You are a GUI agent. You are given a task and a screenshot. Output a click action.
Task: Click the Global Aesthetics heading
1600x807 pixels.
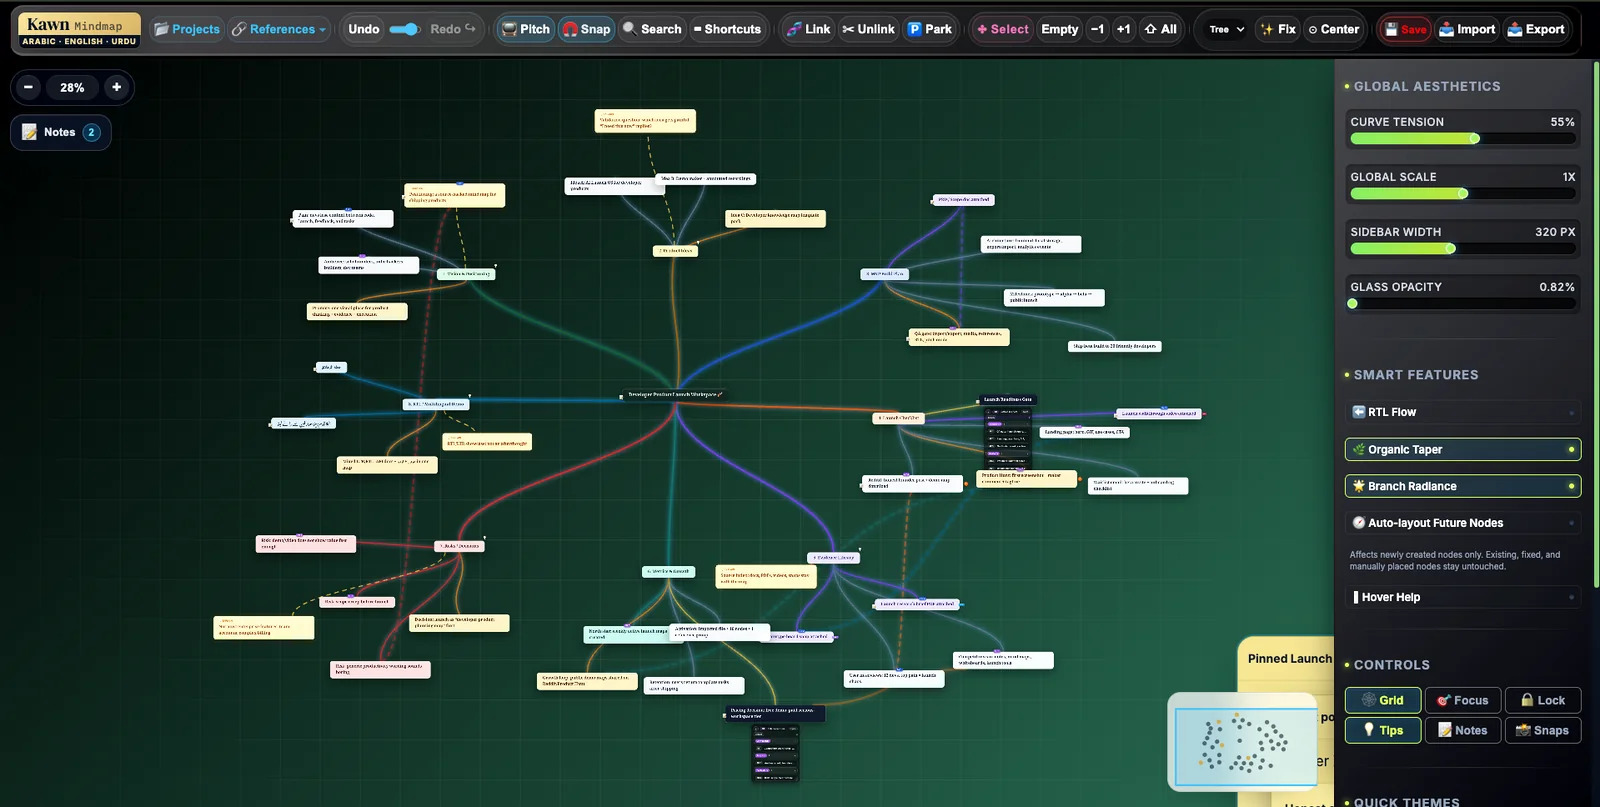click(x=1427, y=87)
